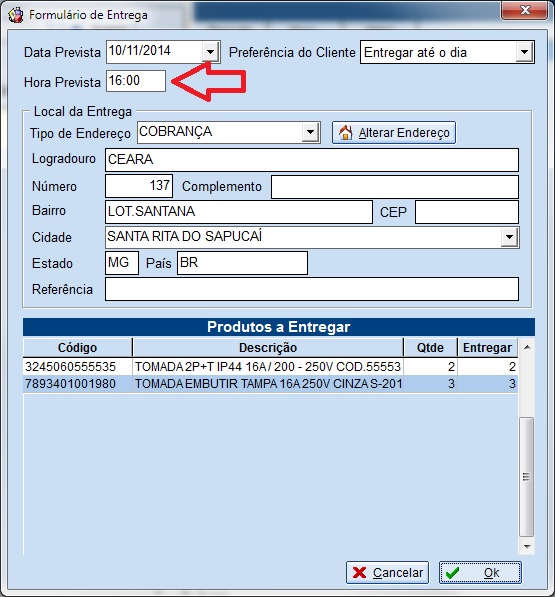Click the red X Cancelar icon

[359, 573]
